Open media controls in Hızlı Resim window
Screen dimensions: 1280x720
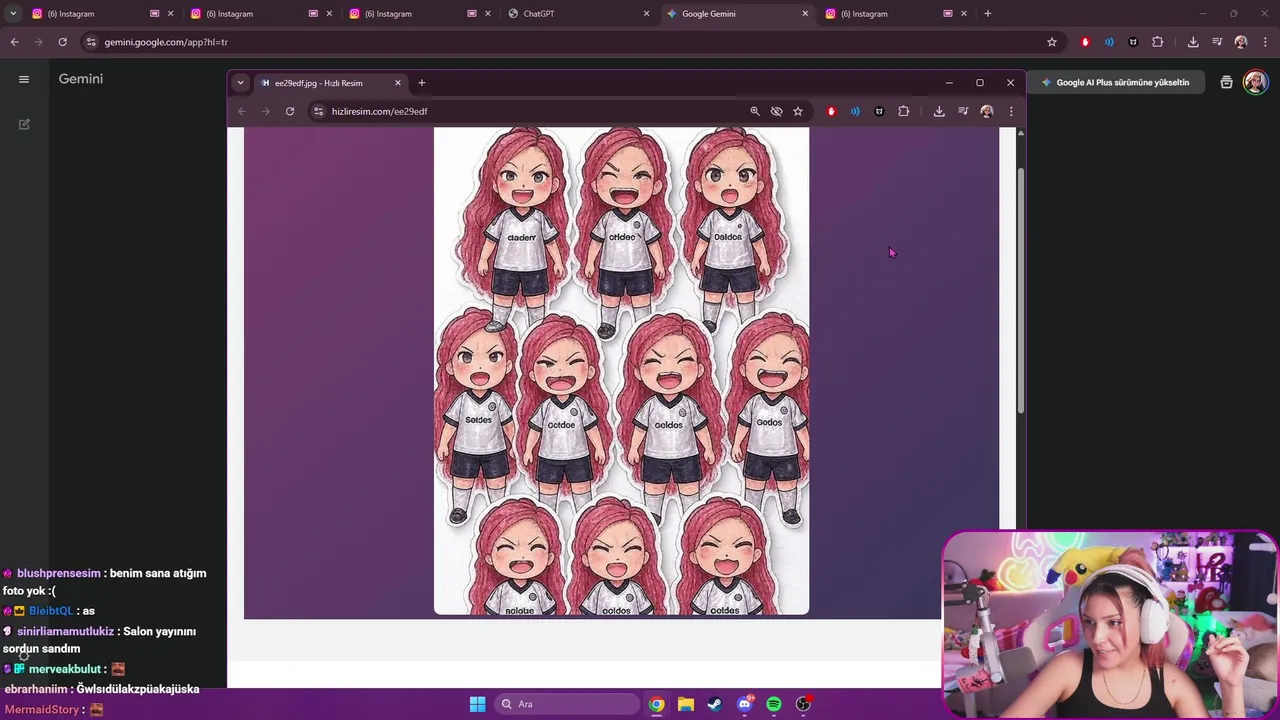tap(963, 111)
